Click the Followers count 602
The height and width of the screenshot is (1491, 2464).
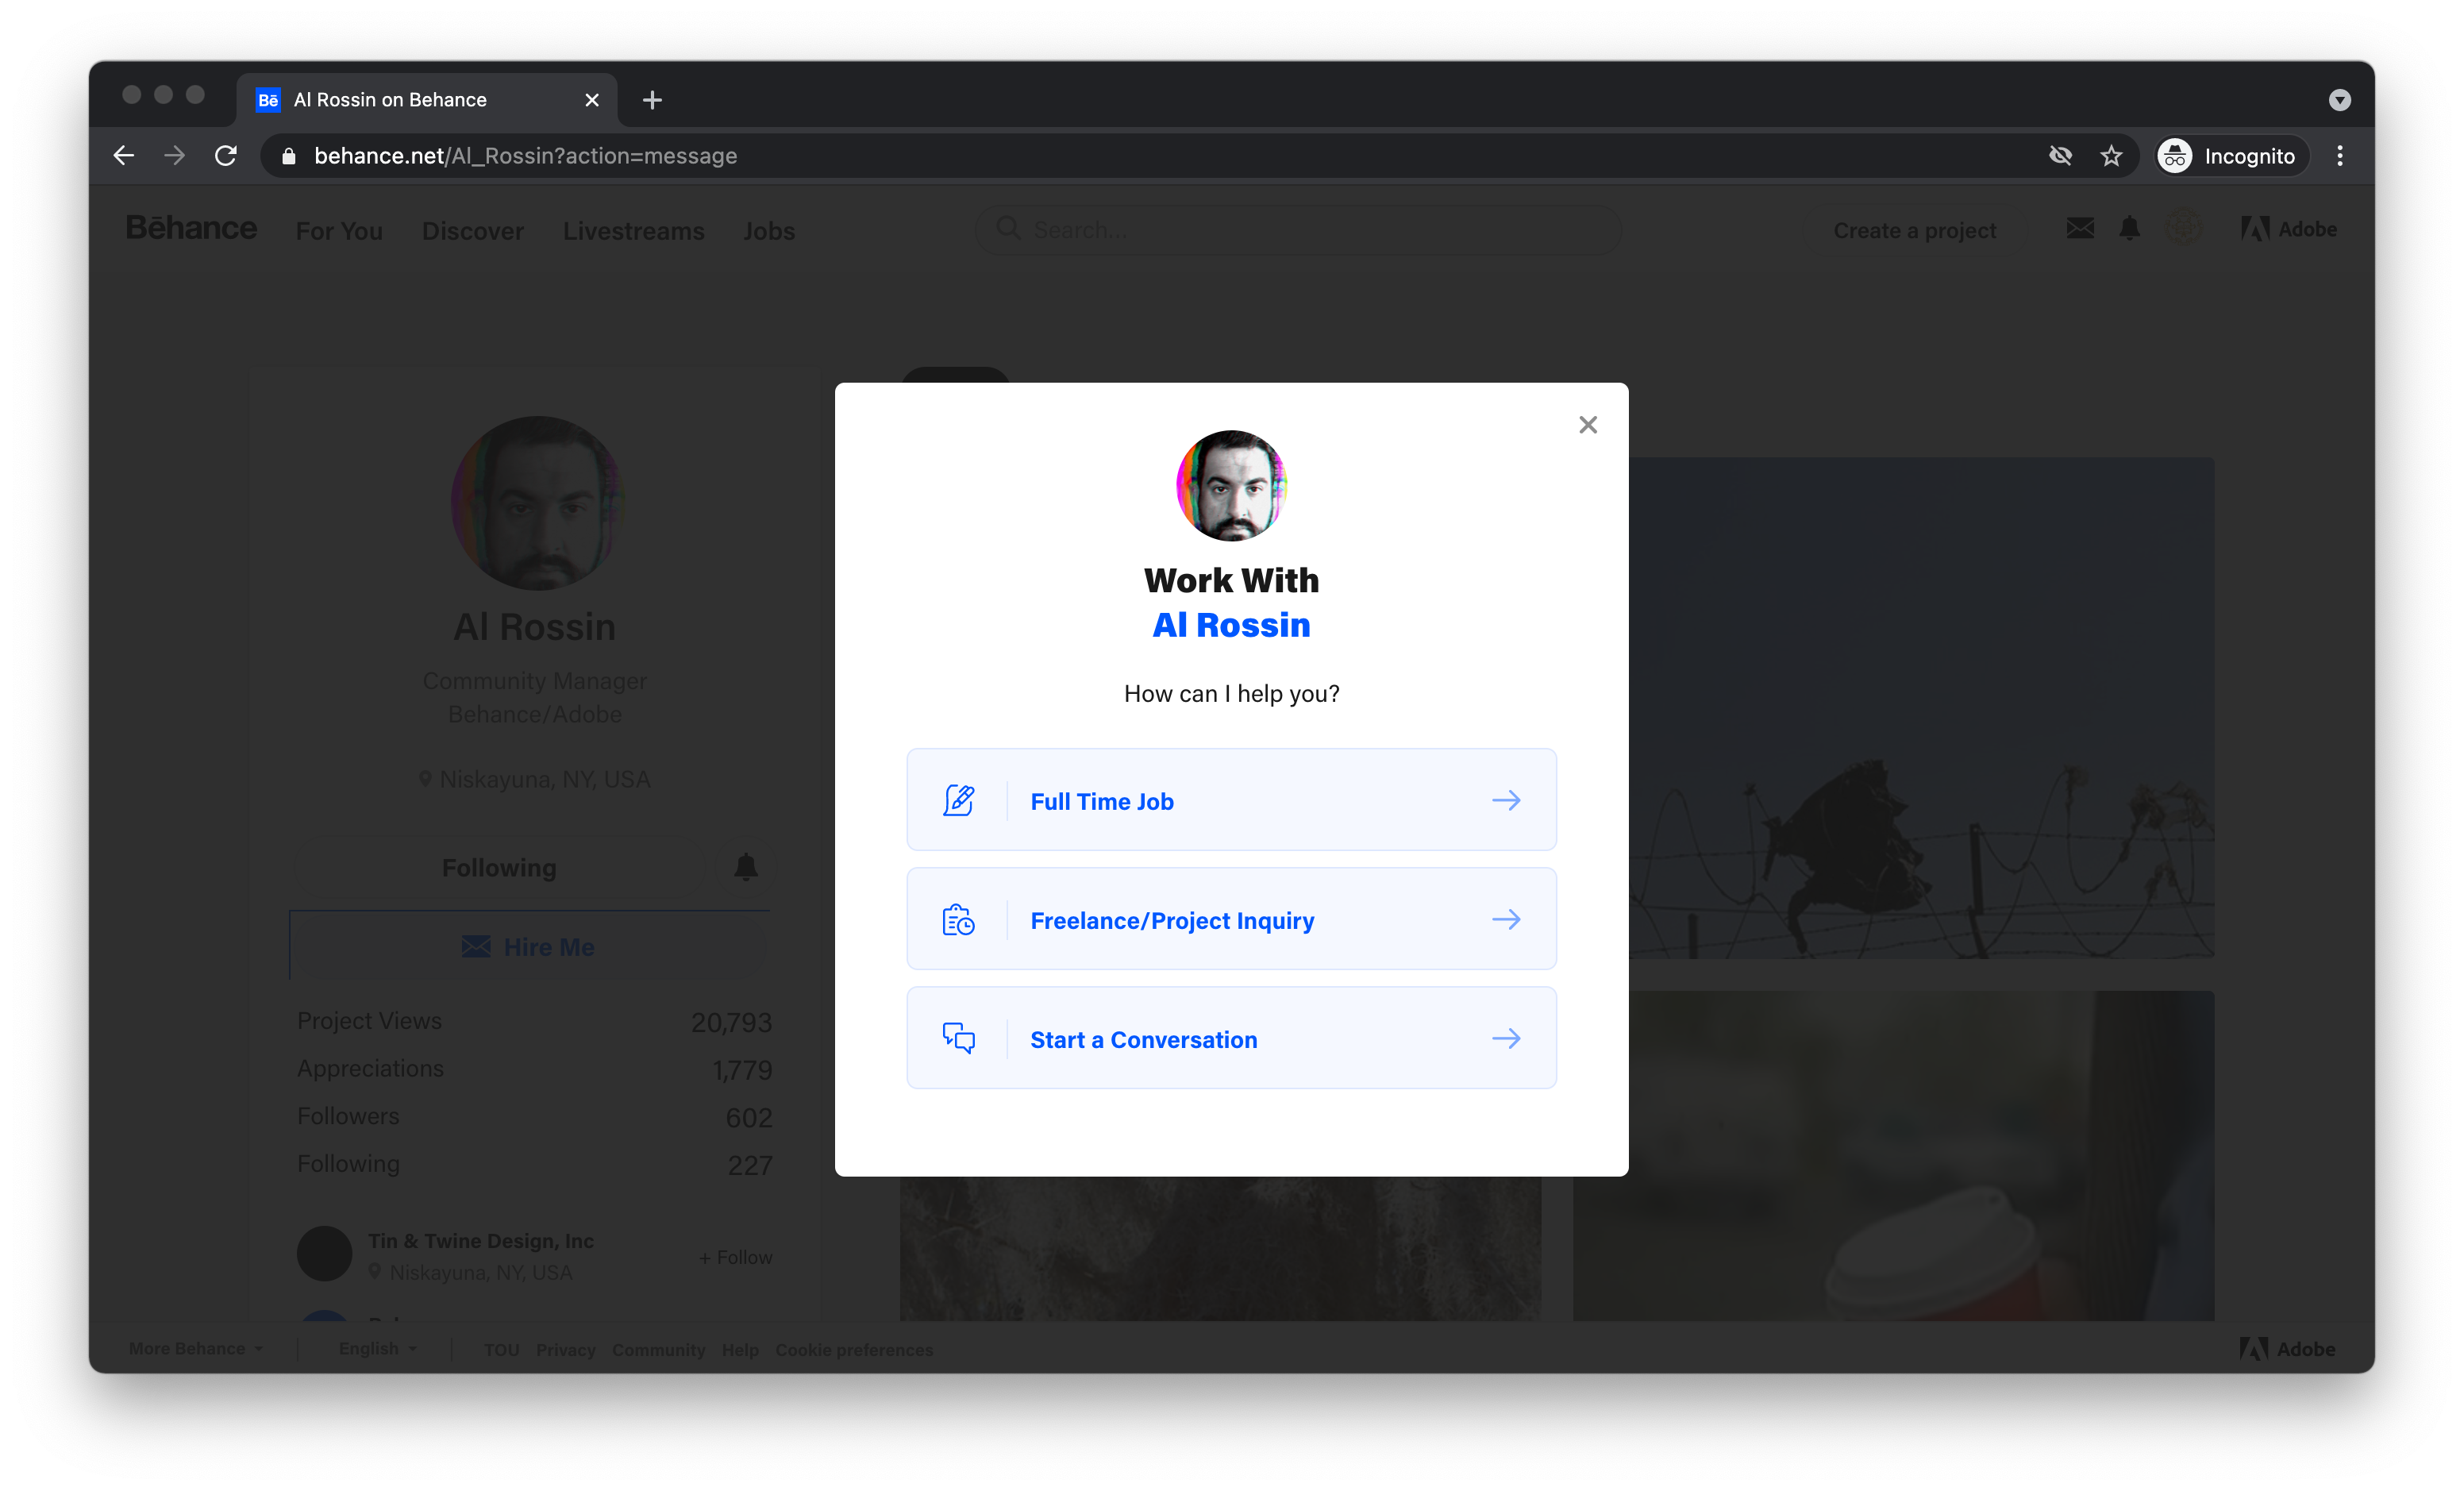tap(749, 1117)
